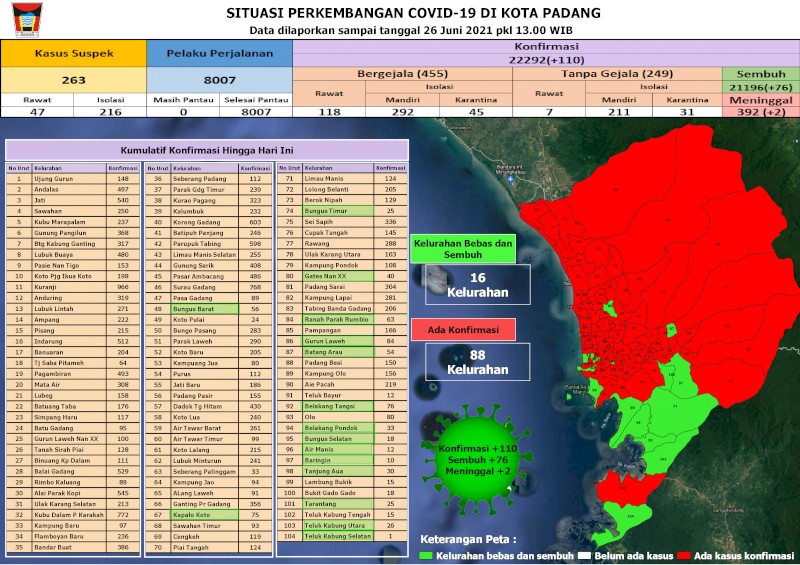Click the 'Selesai Pantau' label
Viewport: 800px width, 565px height.
click(256, 100)
